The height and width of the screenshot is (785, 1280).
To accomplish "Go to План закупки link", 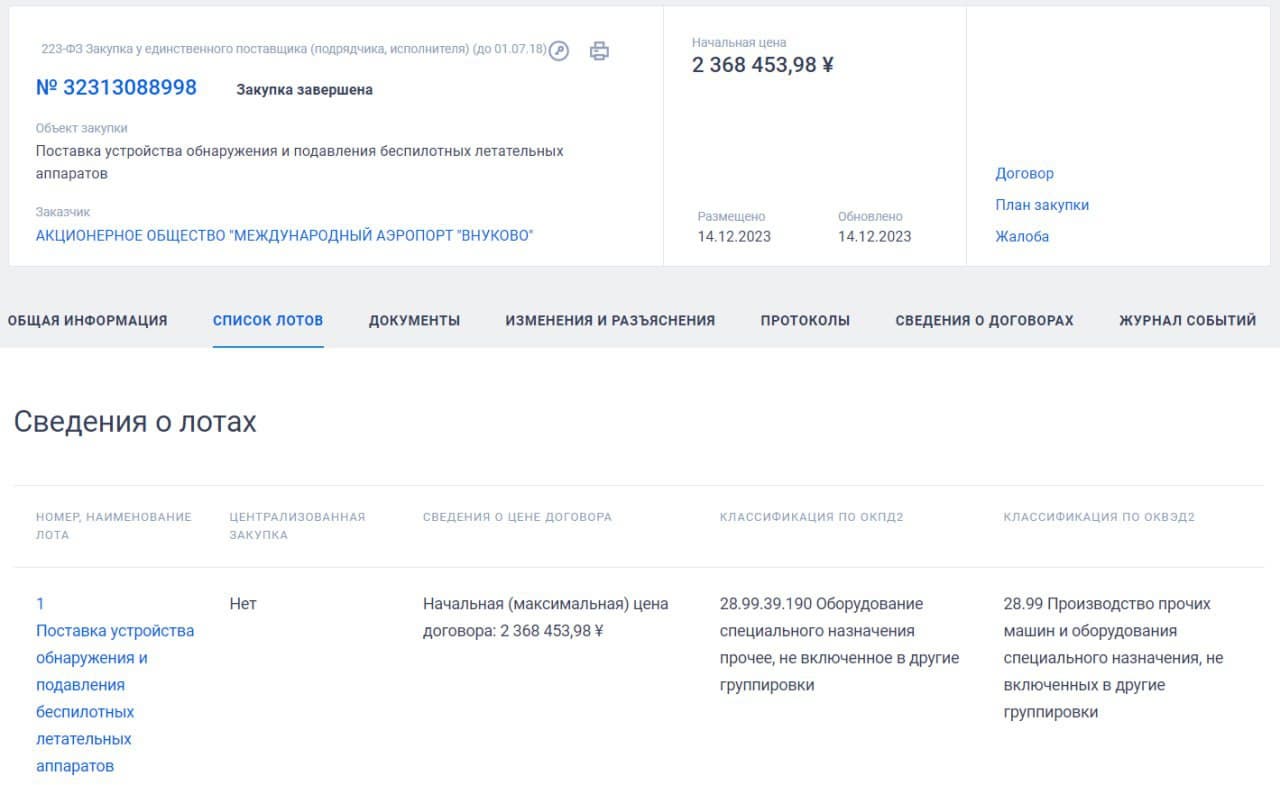I will (1041, 205).
